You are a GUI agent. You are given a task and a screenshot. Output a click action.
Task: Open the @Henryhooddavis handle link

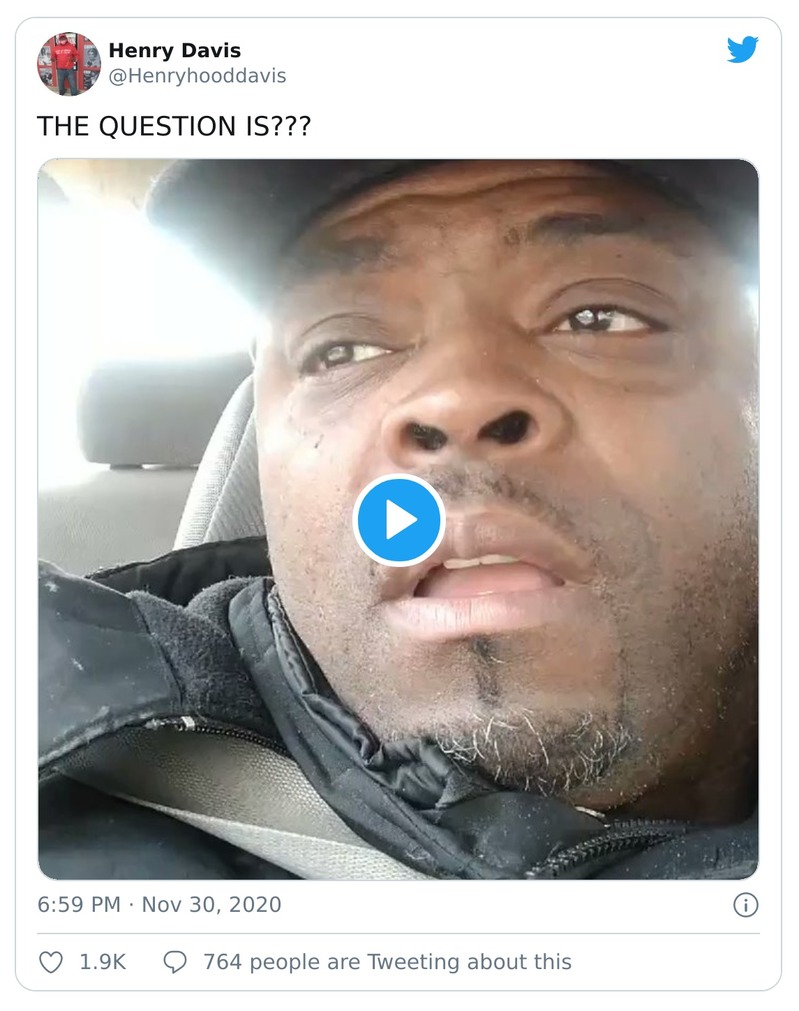click(197, 76)
